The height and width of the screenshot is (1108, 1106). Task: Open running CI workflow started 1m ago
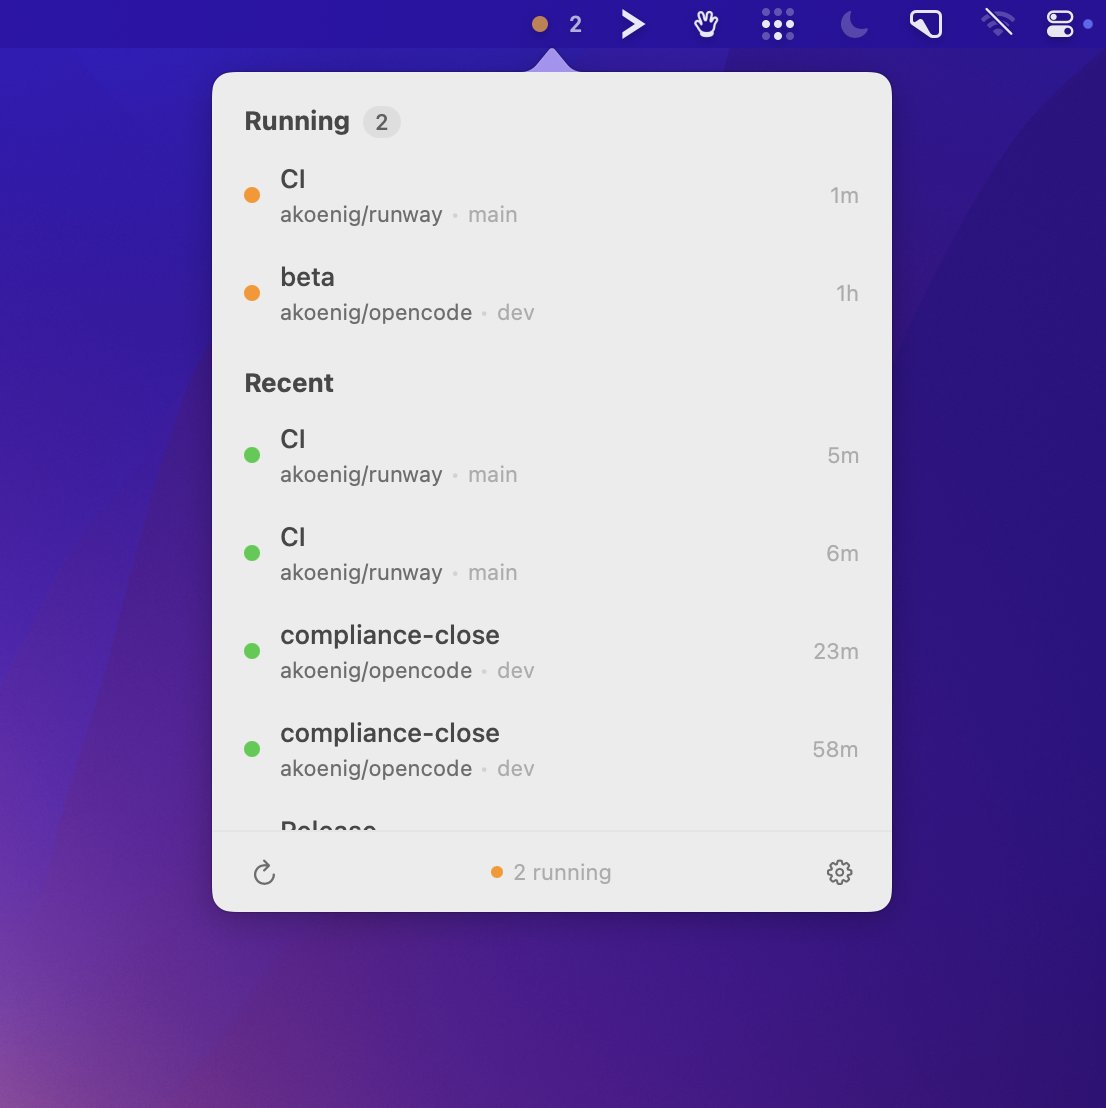(x=551, y=196)
